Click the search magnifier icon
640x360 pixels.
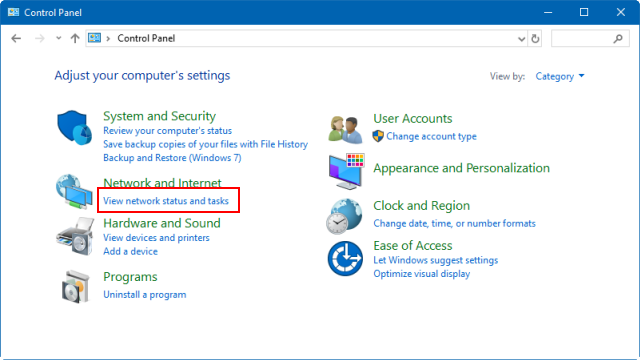pos(618,39)
